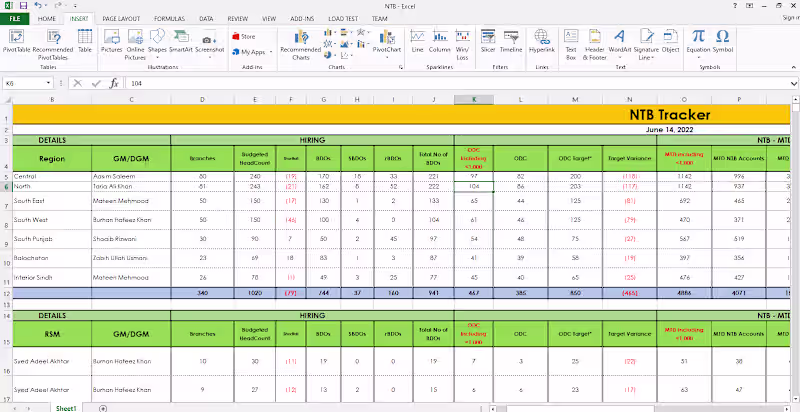Screen dimensions: 800x412
Task: Insert a PivotTable
Action: 17,42
